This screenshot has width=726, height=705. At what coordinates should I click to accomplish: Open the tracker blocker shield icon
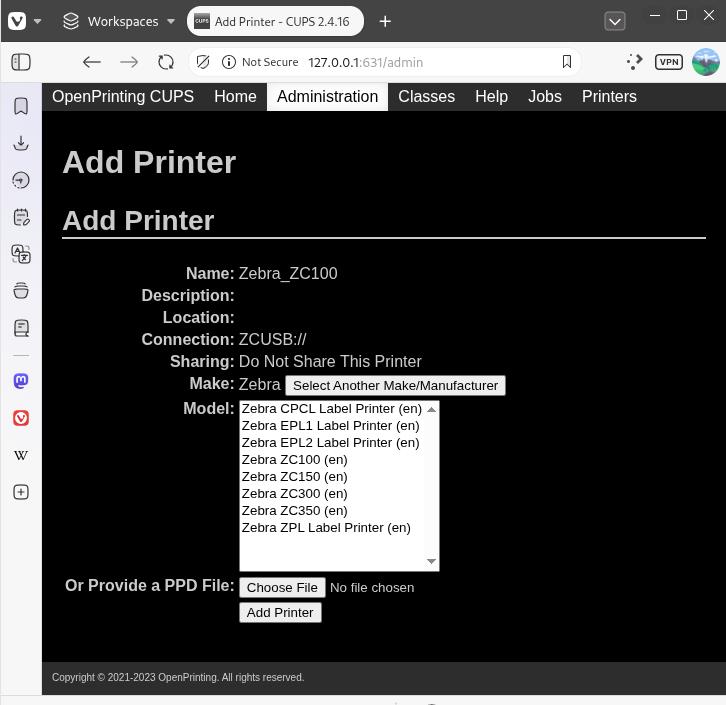coord(203,62)
